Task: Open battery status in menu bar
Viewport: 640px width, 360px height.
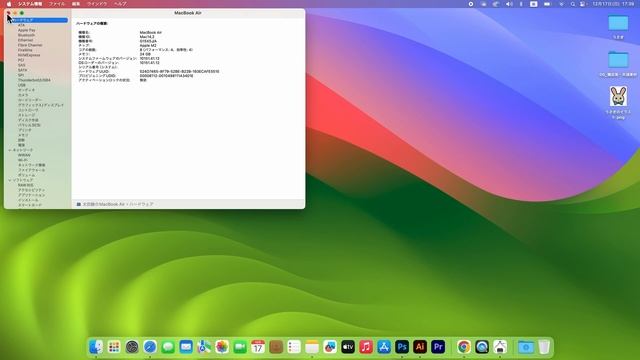Action: click(547, 4)
